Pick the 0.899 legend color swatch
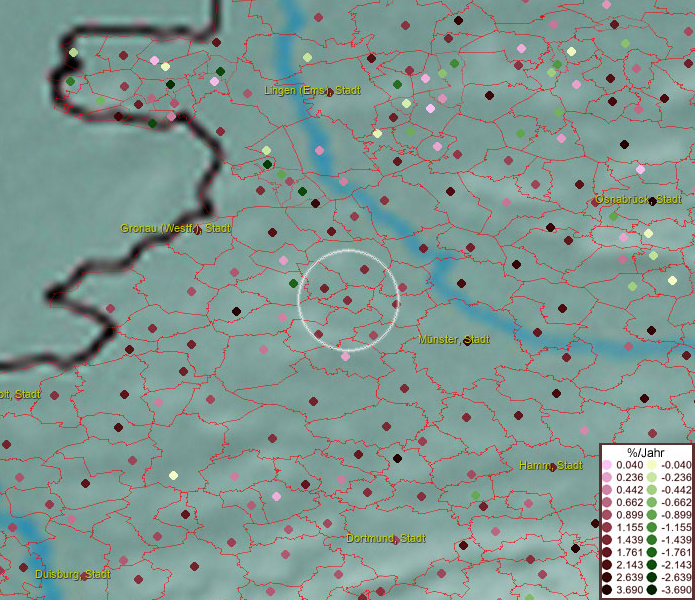This screenshot has height=600, width=695. [607, 515]
